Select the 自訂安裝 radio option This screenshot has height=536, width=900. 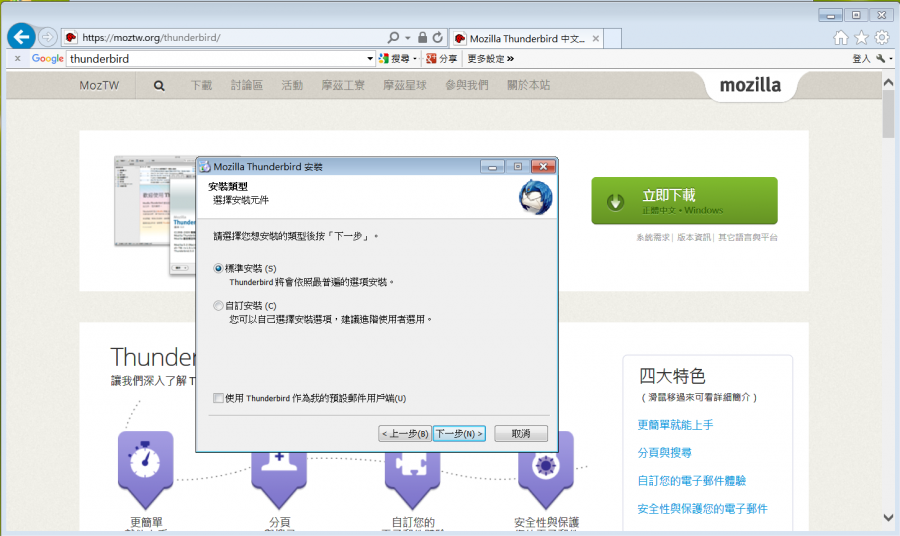[219, 306]
